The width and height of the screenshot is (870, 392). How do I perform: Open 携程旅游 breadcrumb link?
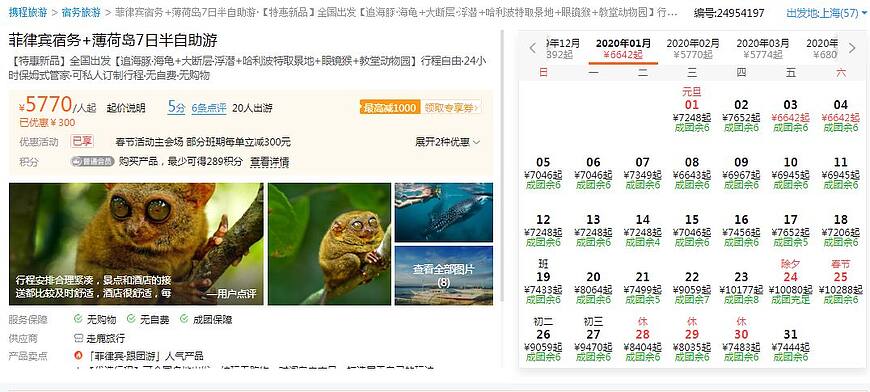tap(28, 12)
